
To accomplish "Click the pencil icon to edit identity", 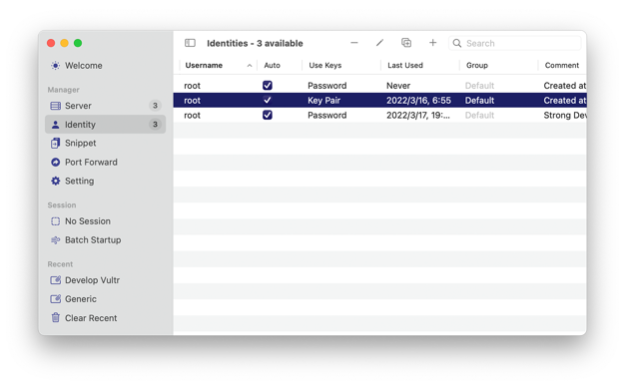I will click(x=379, y=43).
